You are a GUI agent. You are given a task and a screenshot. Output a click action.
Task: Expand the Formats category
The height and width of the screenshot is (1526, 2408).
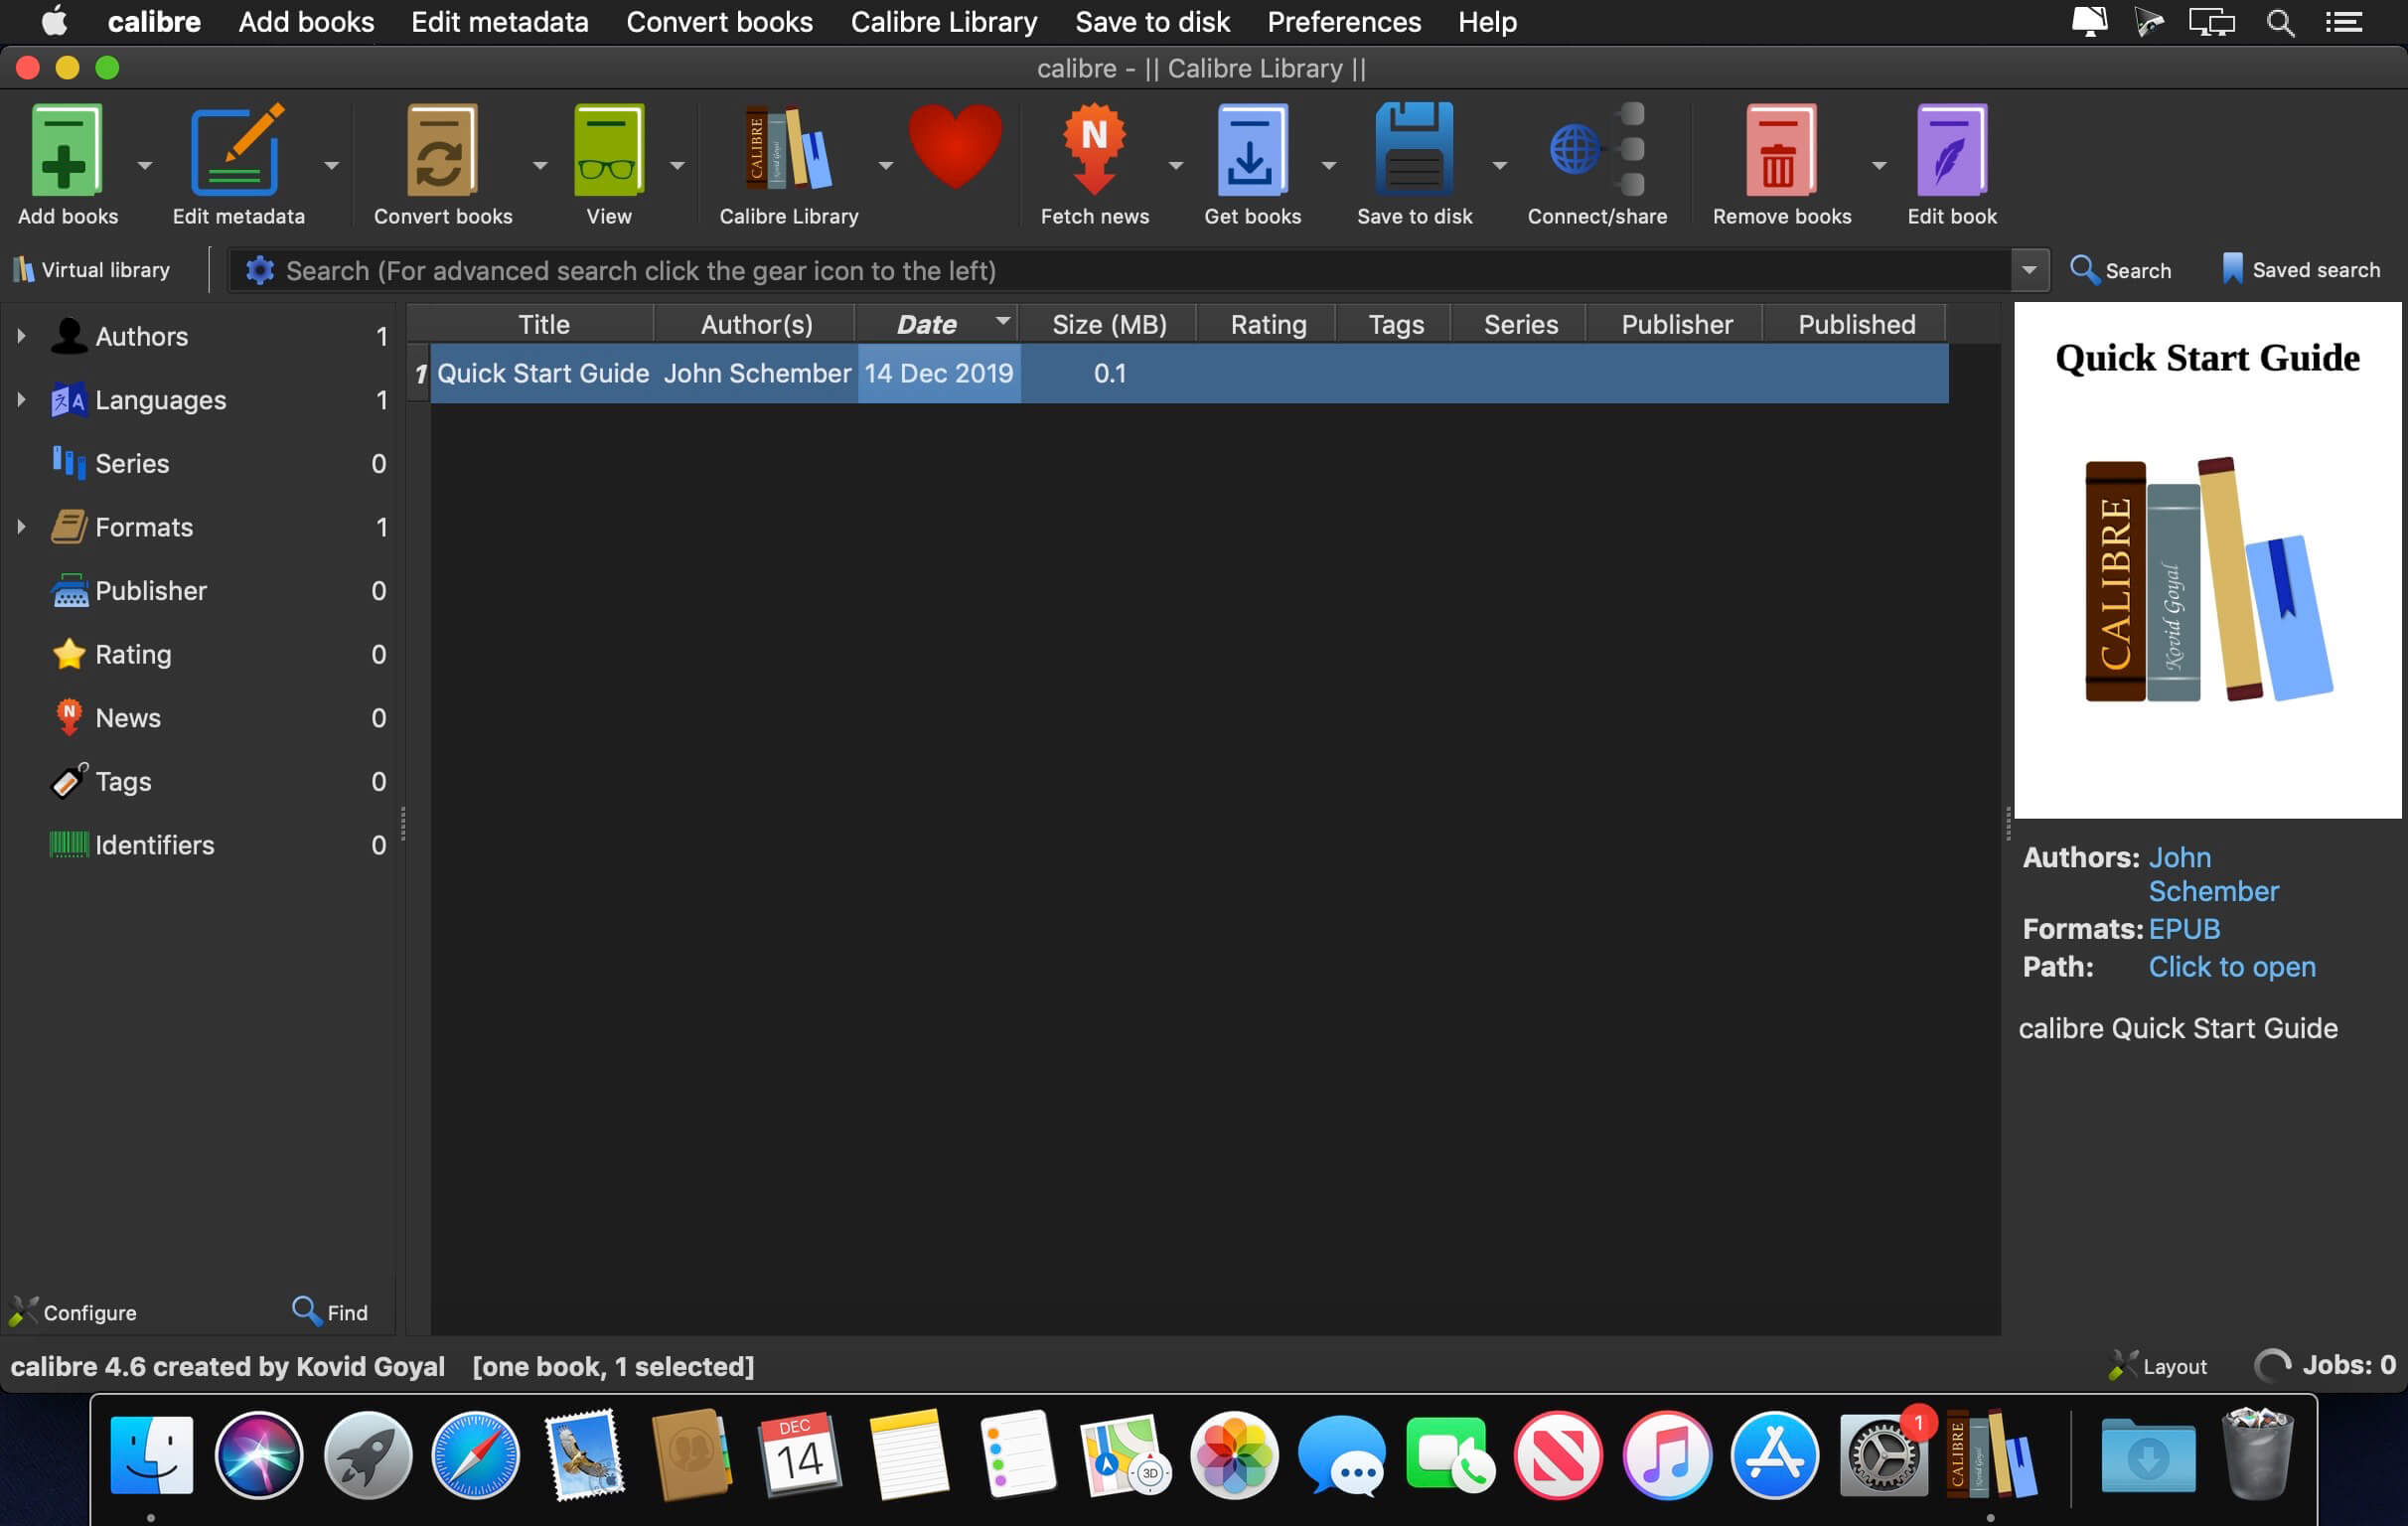pos(21,527)
